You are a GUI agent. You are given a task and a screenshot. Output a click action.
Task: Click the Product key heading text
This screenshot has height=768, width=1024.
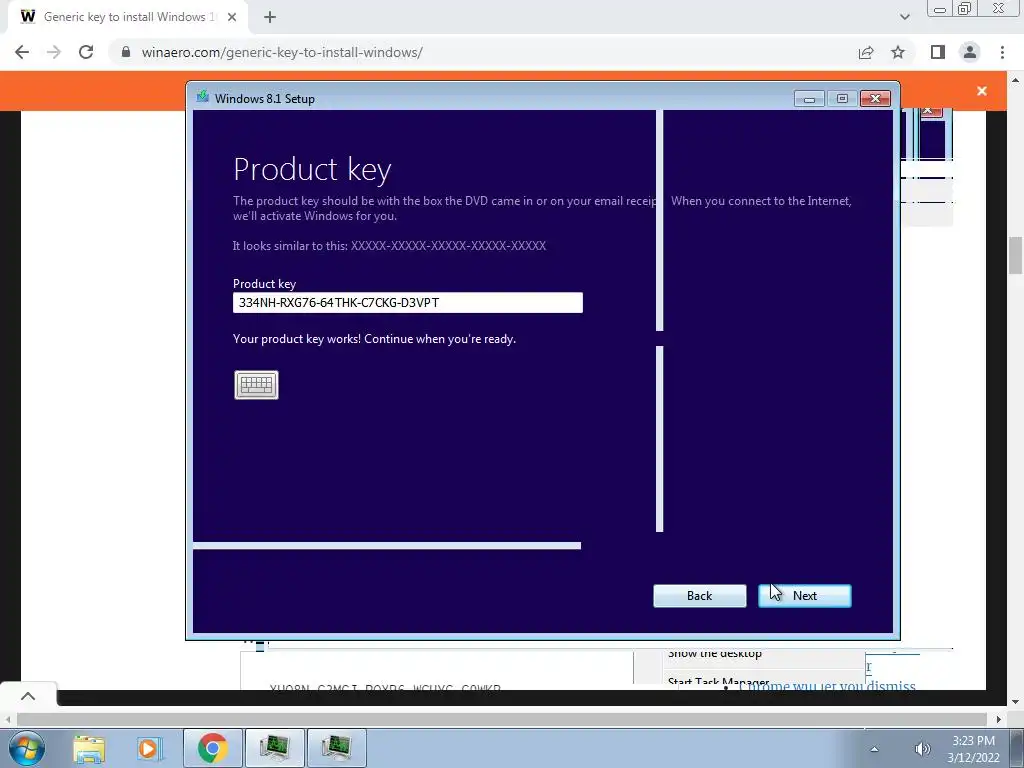tap(312, 169)
